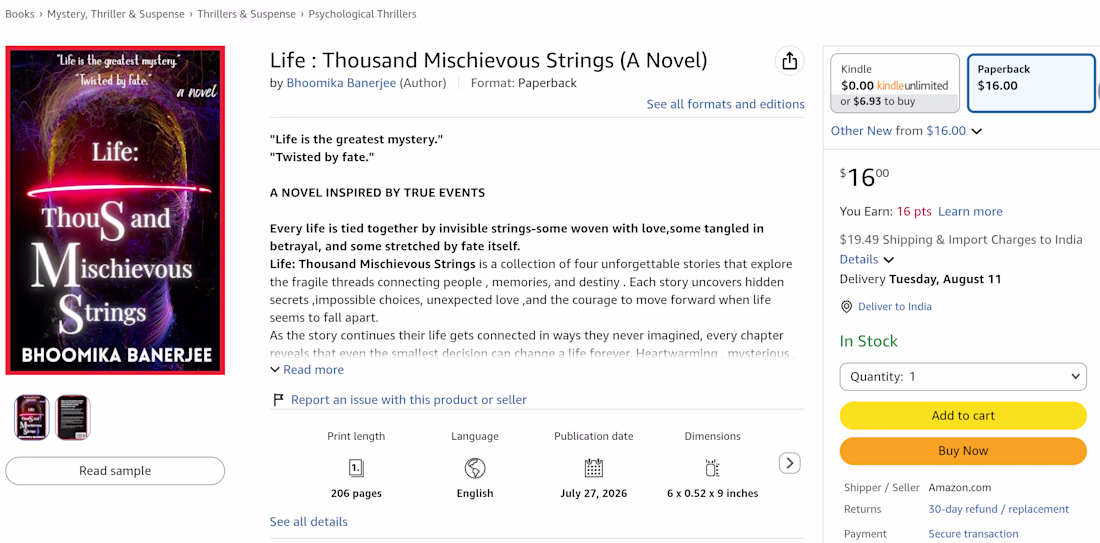Click the Buy Now button
This screenshot has width=1100, height=543.
(963, 451)
